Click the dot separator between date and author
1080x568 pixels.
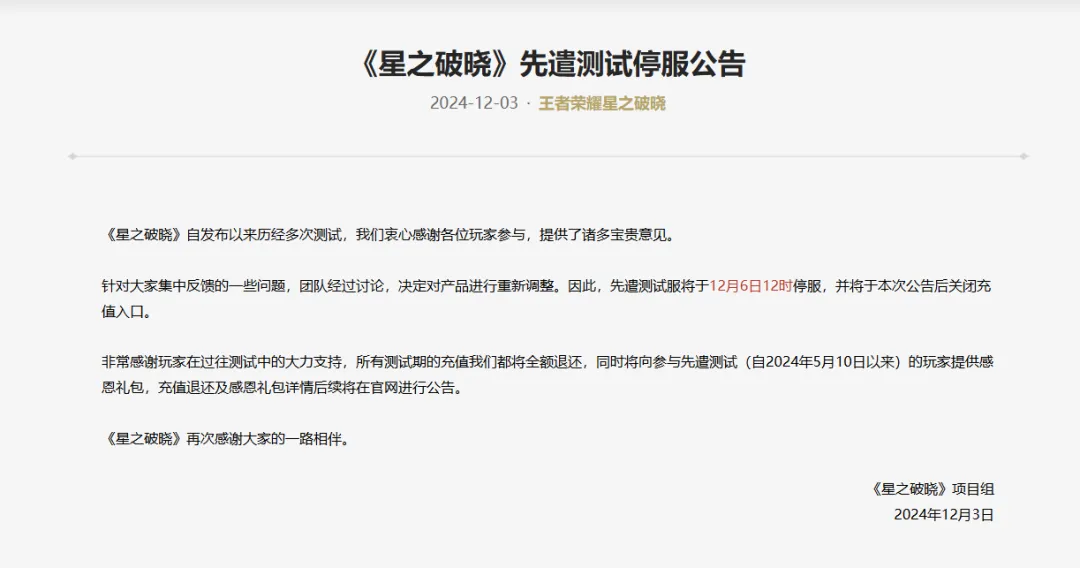click(x=528, y=104)
